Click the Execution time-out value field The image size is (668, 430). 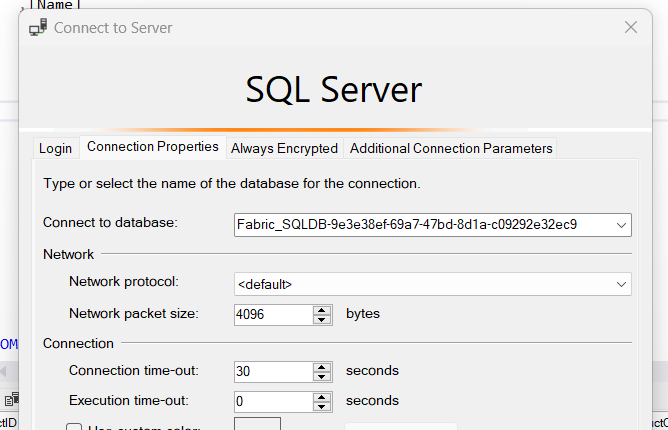[x=273, y=401]
